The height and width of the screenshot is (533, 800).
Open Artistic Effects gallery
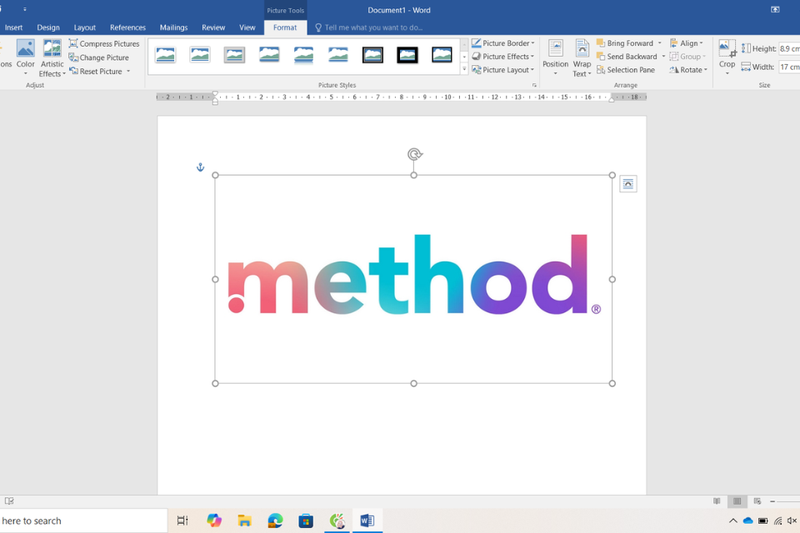(52, 57)
